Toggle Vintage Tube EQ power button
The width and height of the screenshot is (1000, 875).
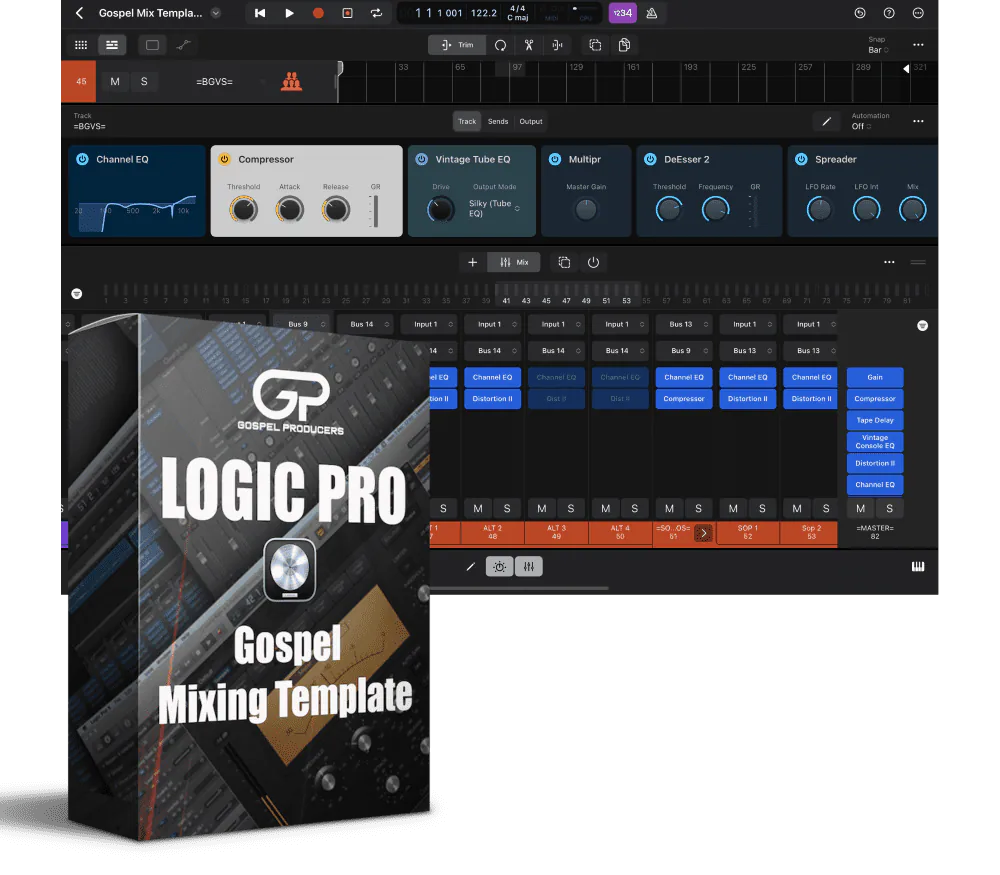[x=422, y=159]
